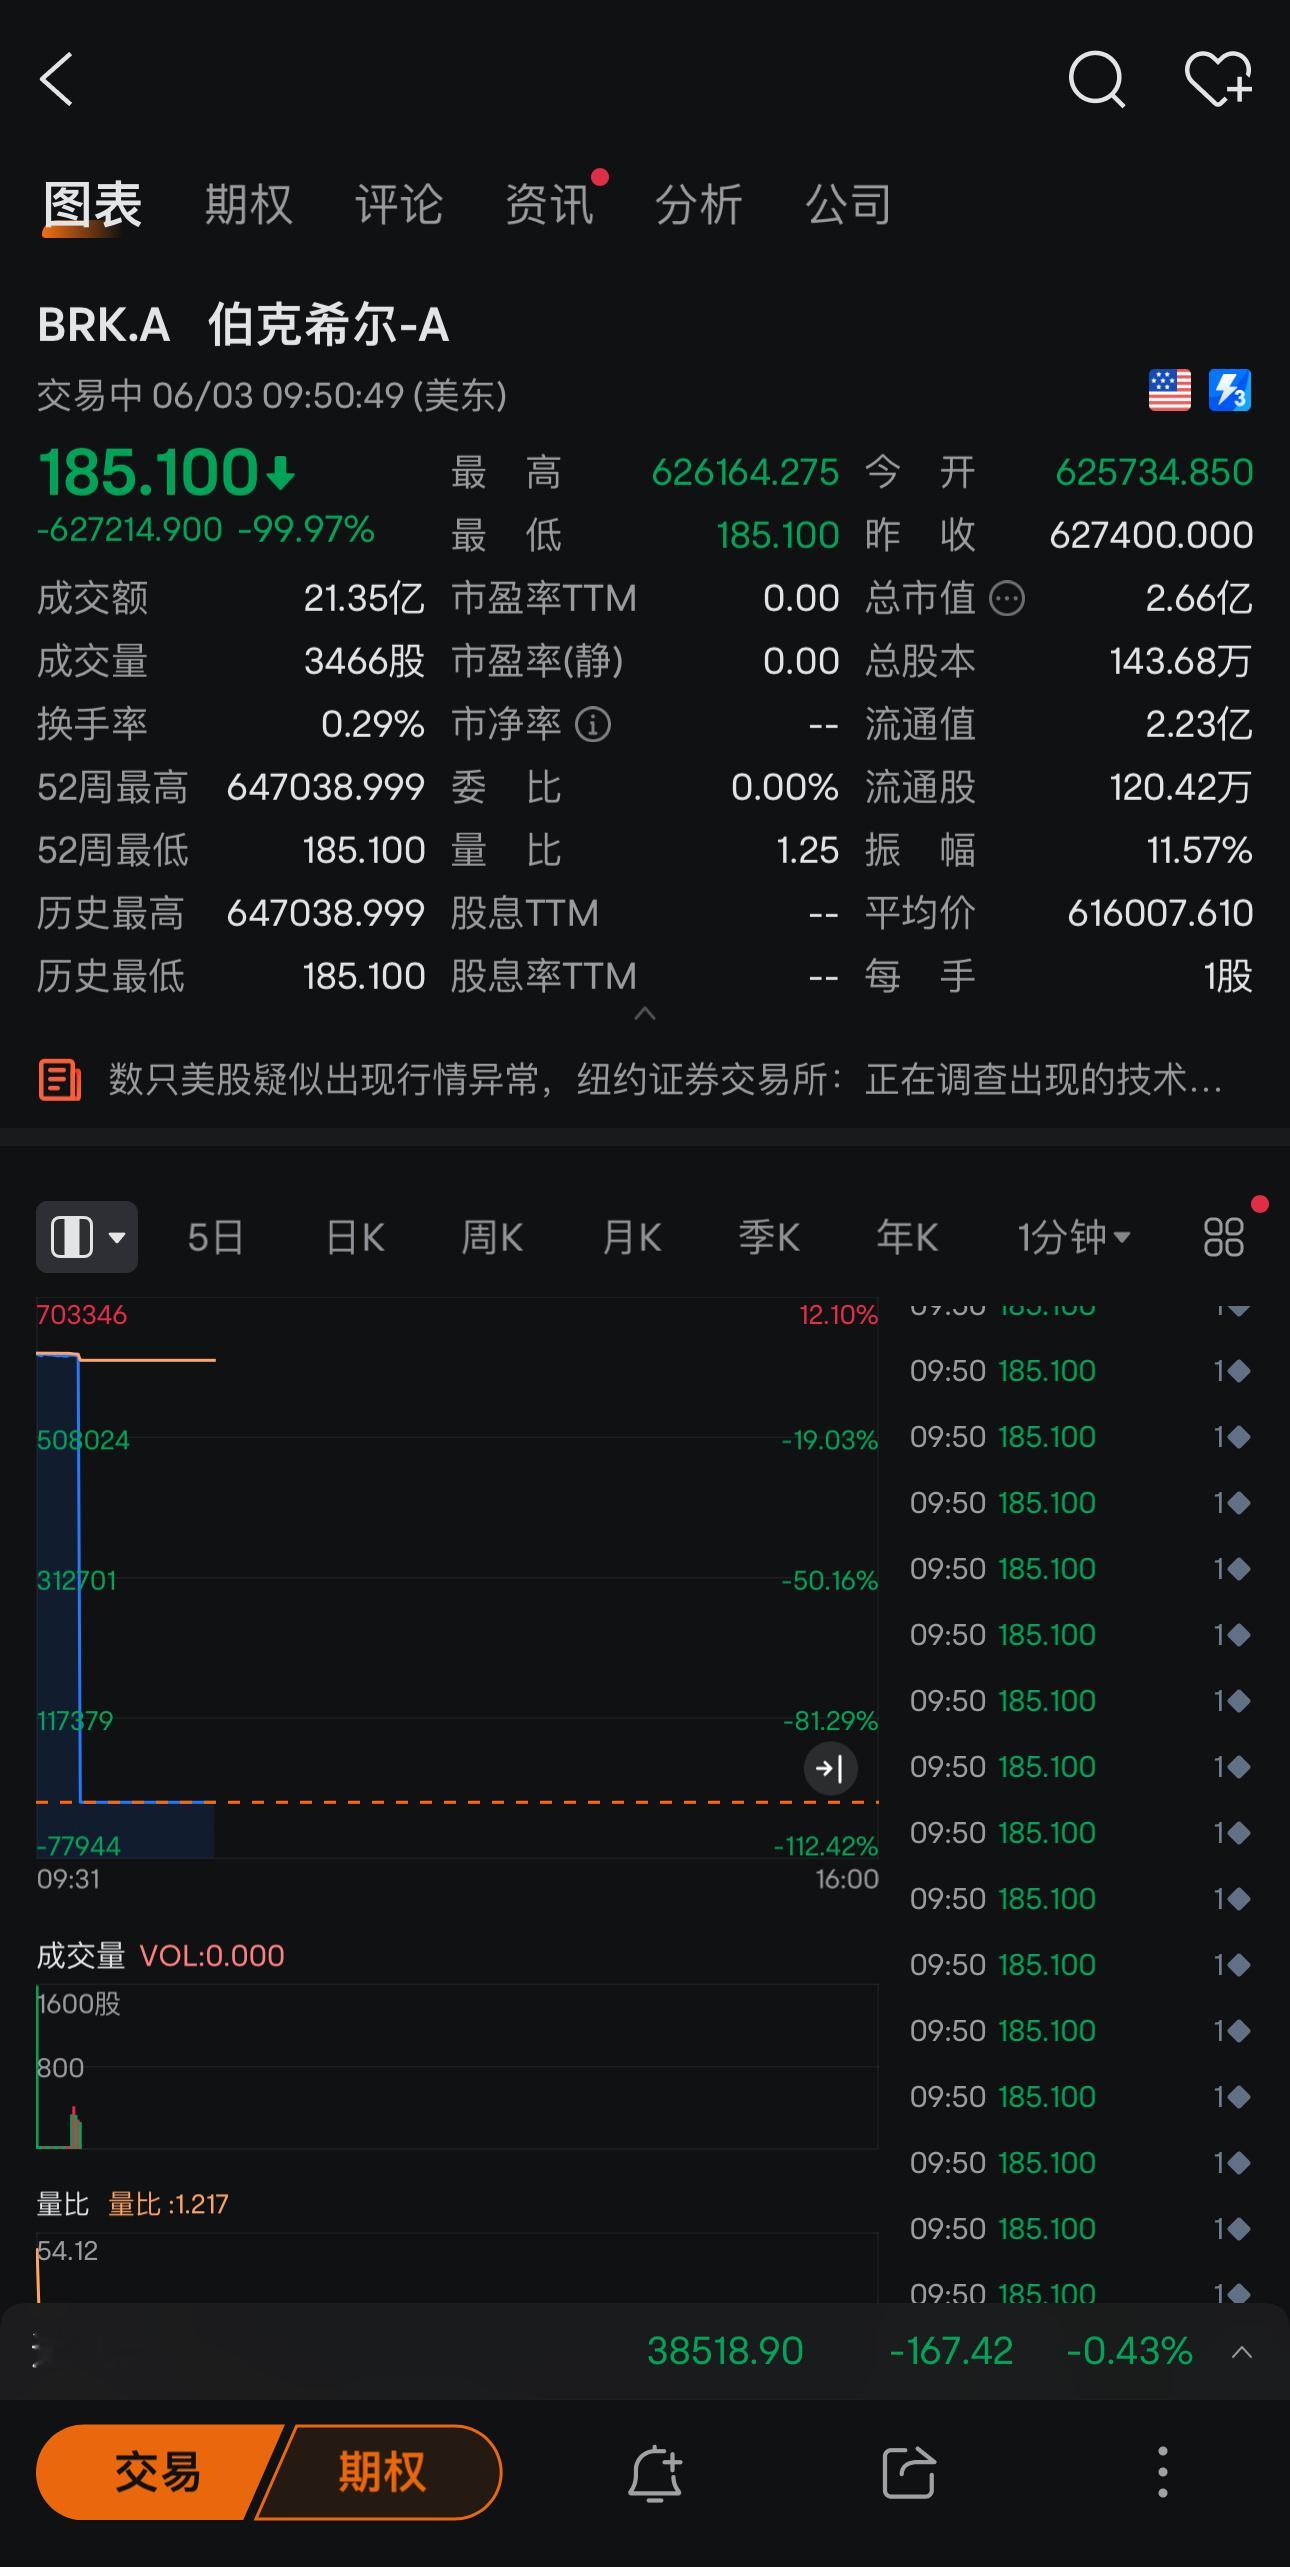1290x2567 pixels.
Task: Tap the 最高 value 626164.275
Action: pos(745,473)
